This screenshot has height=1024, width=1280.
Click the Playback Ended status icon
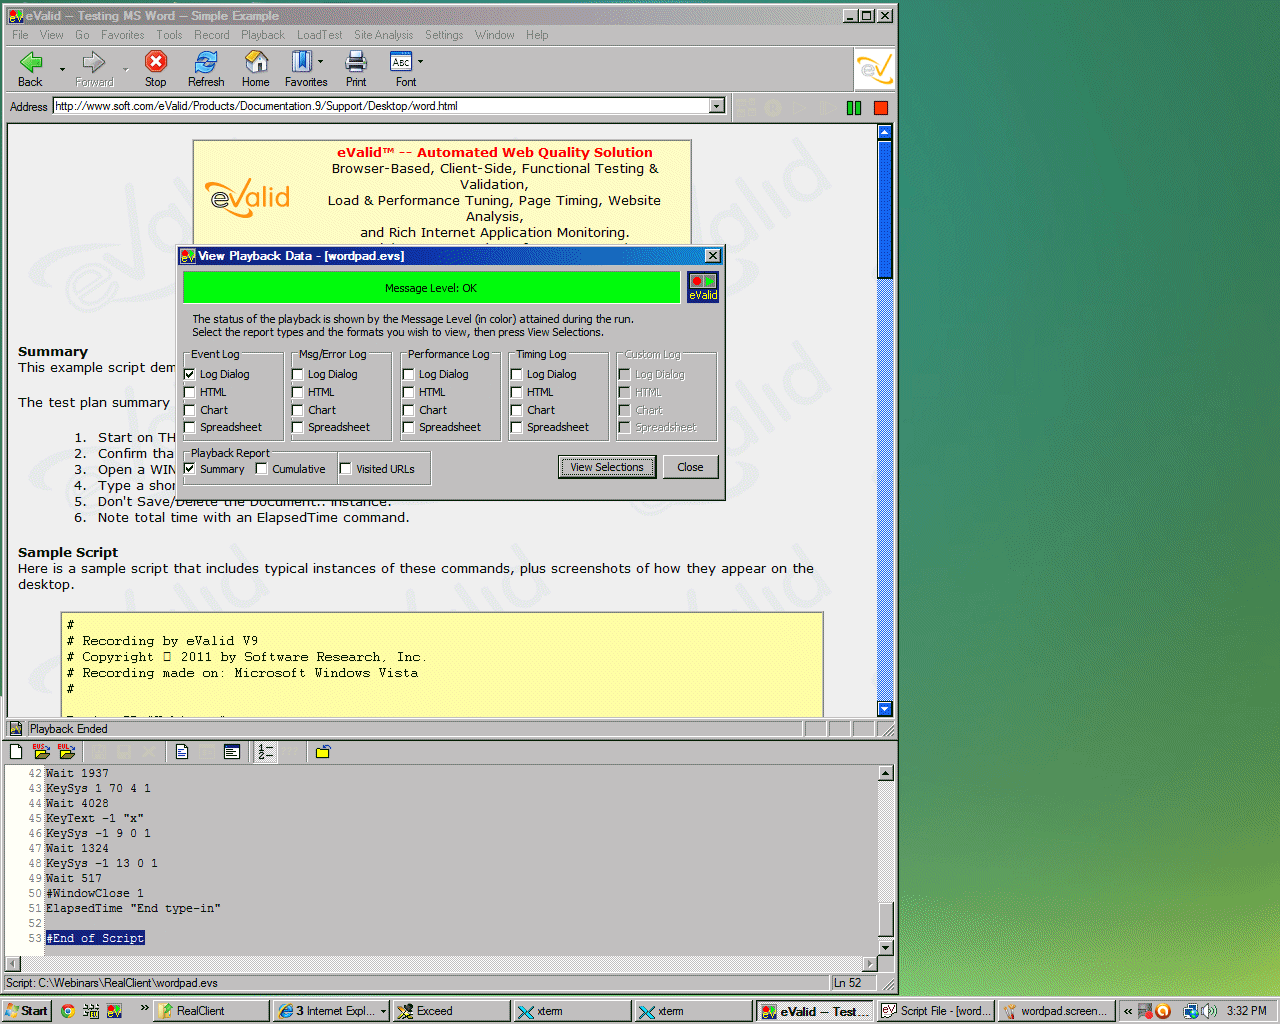tap(16, 729)
